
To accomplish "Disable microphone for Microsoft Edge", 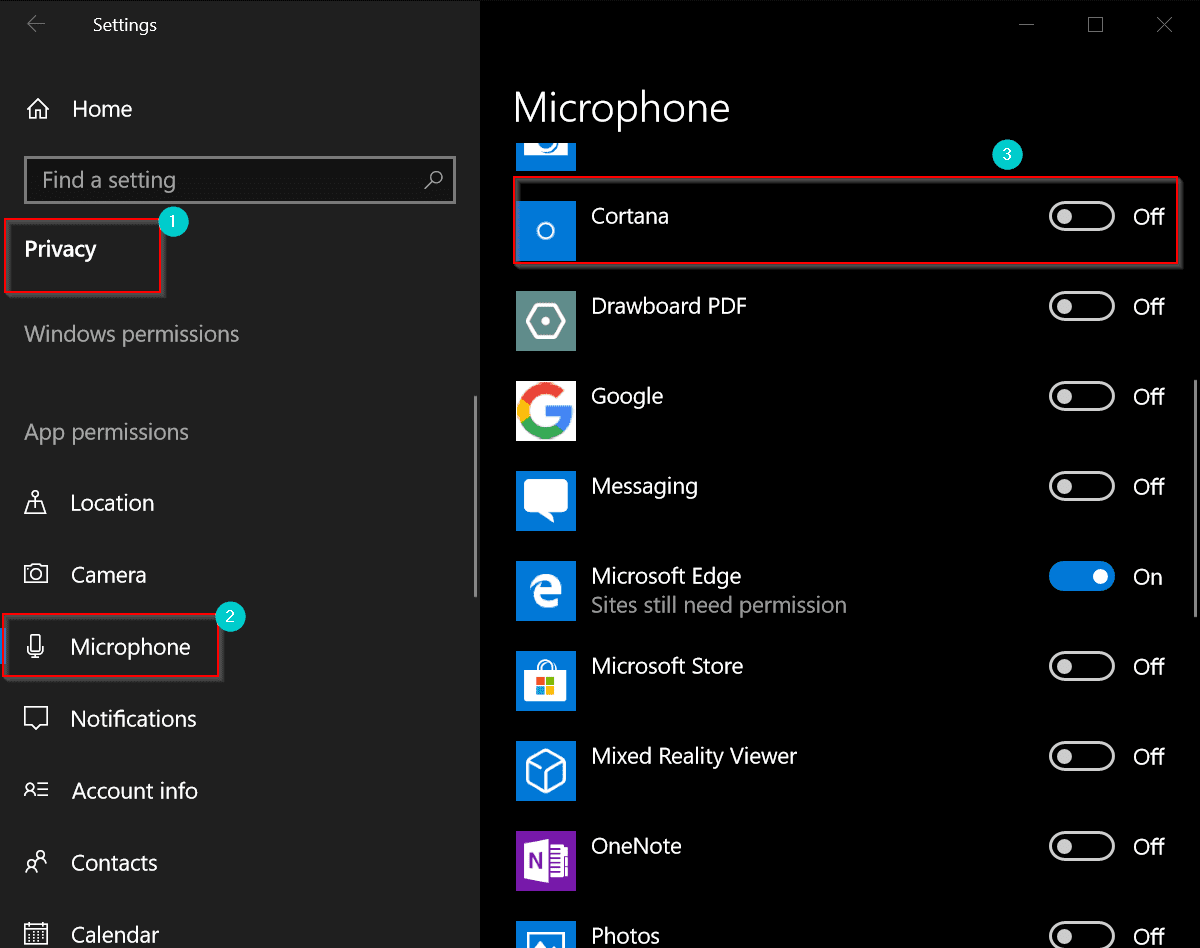I will click(1081, 576).
